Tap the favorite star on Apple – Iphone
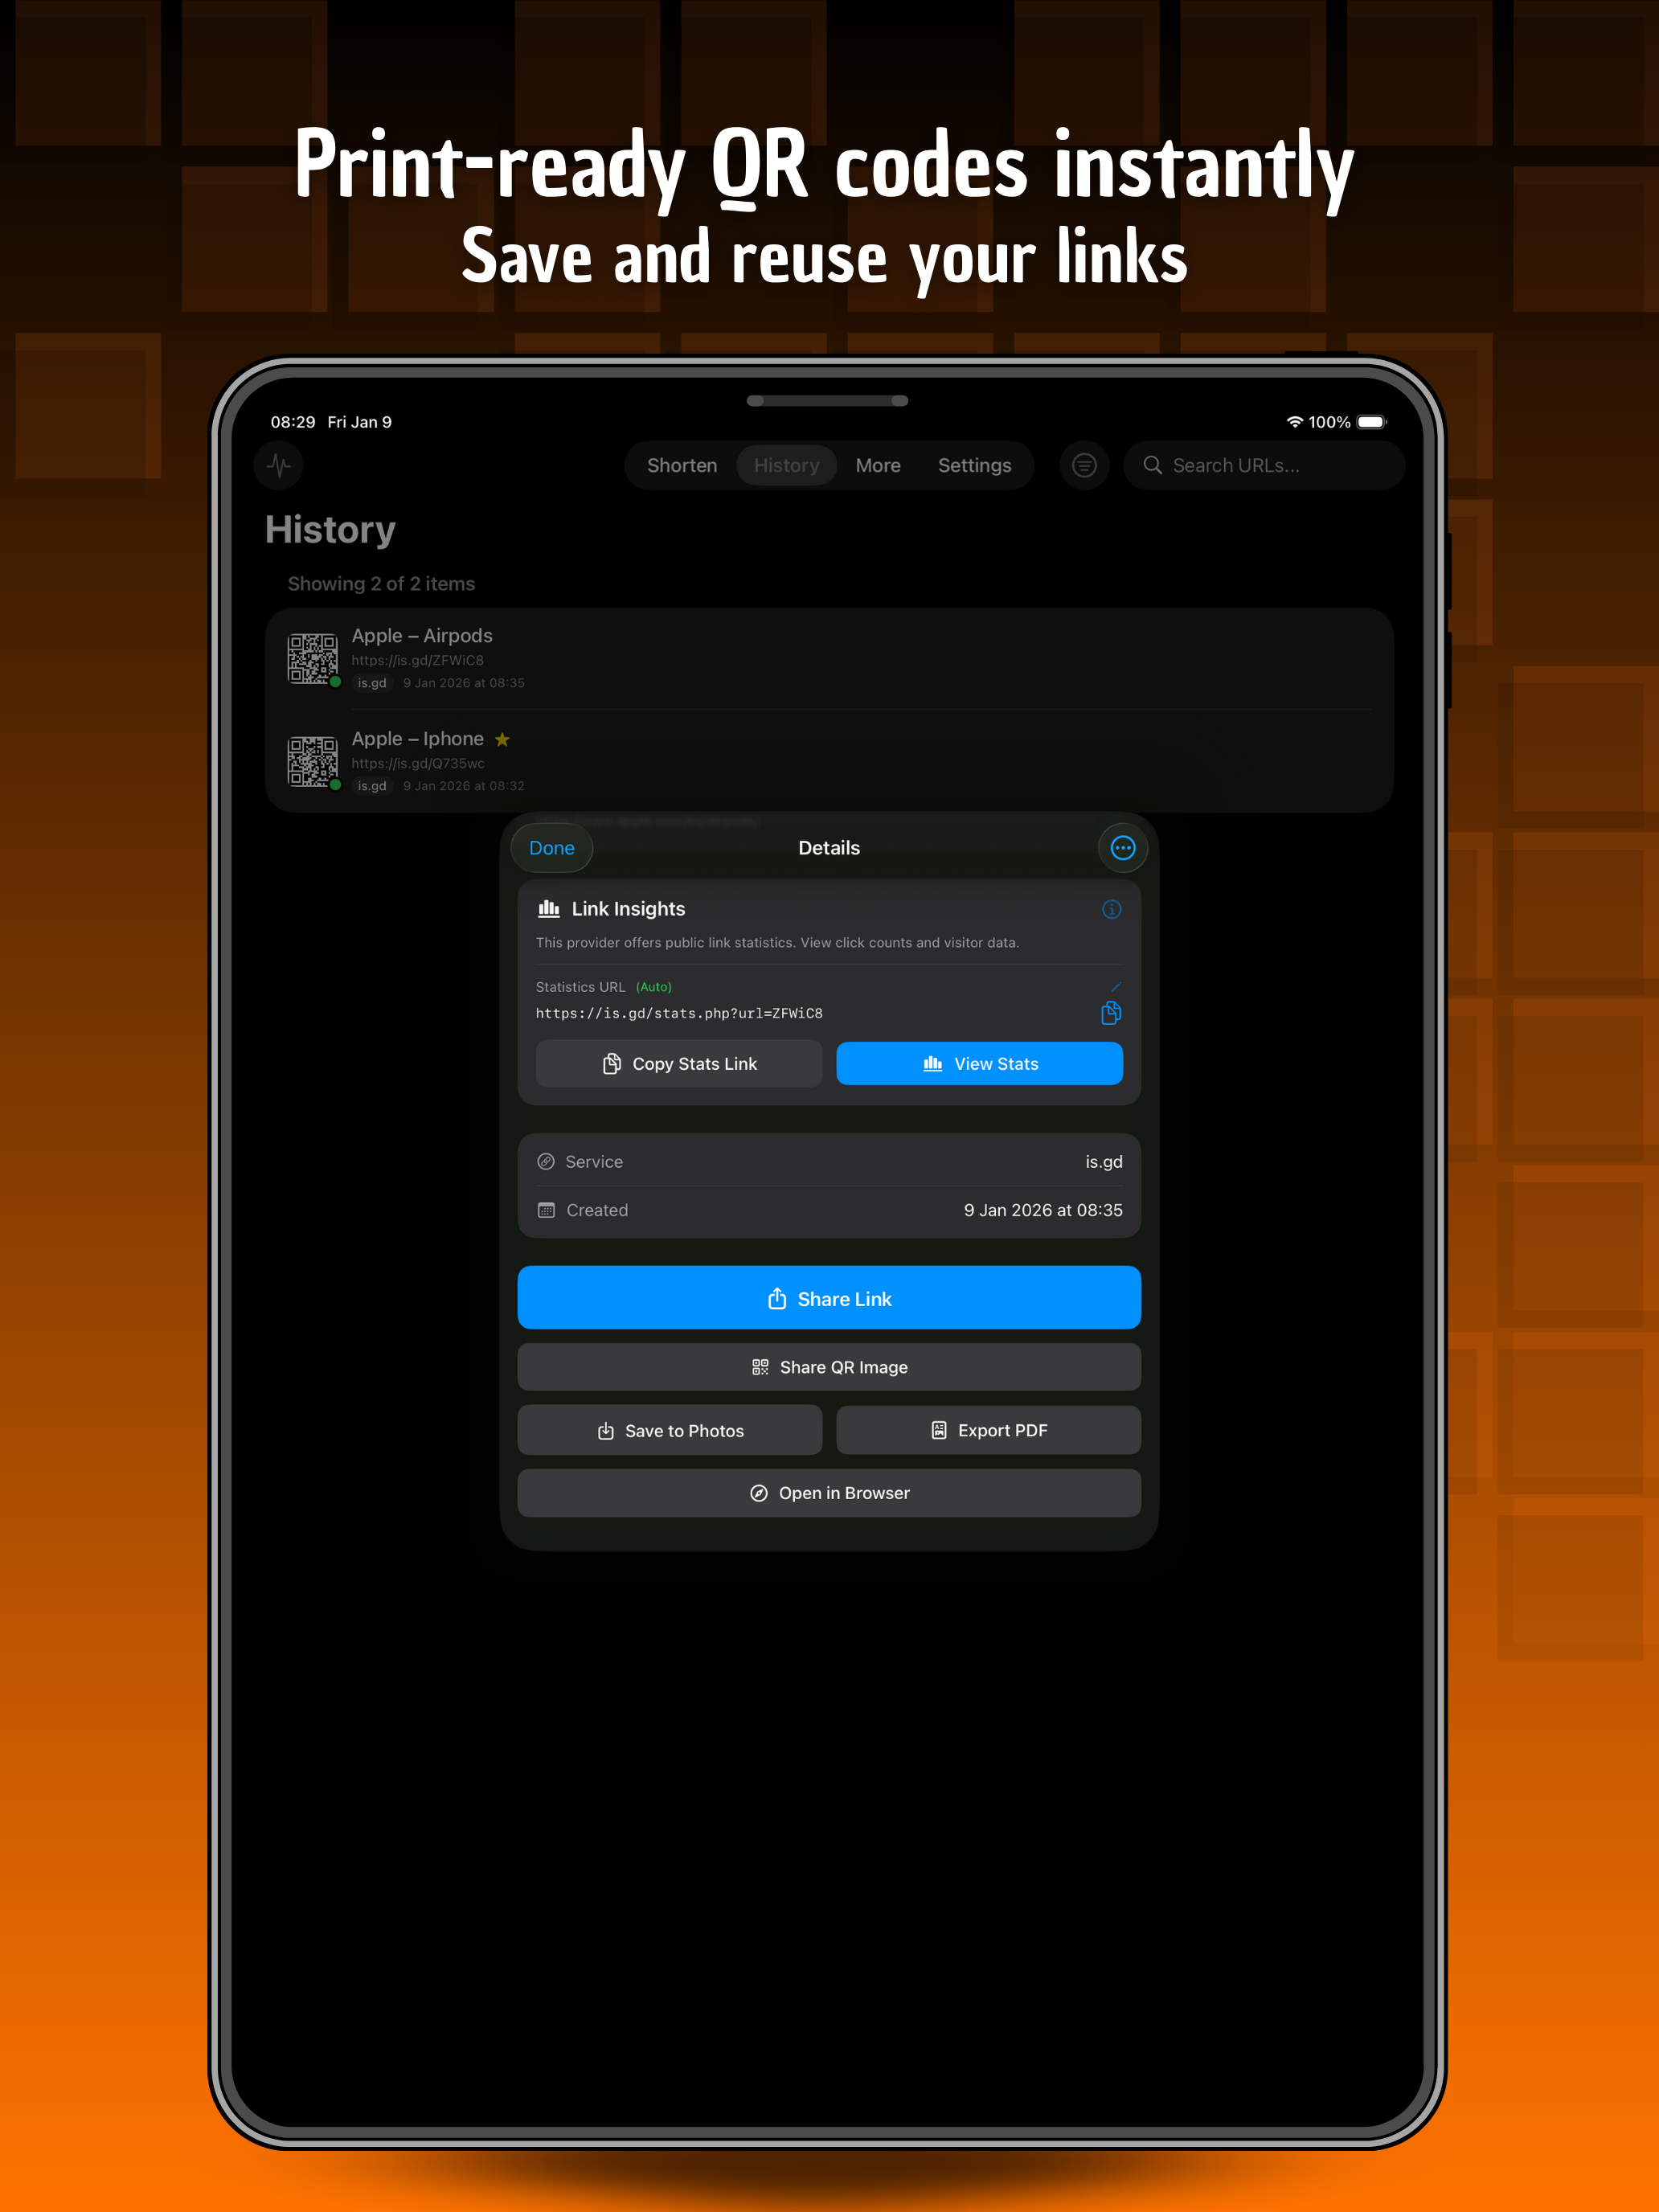The image size is (1659, 2212). [x=503, y=740]
